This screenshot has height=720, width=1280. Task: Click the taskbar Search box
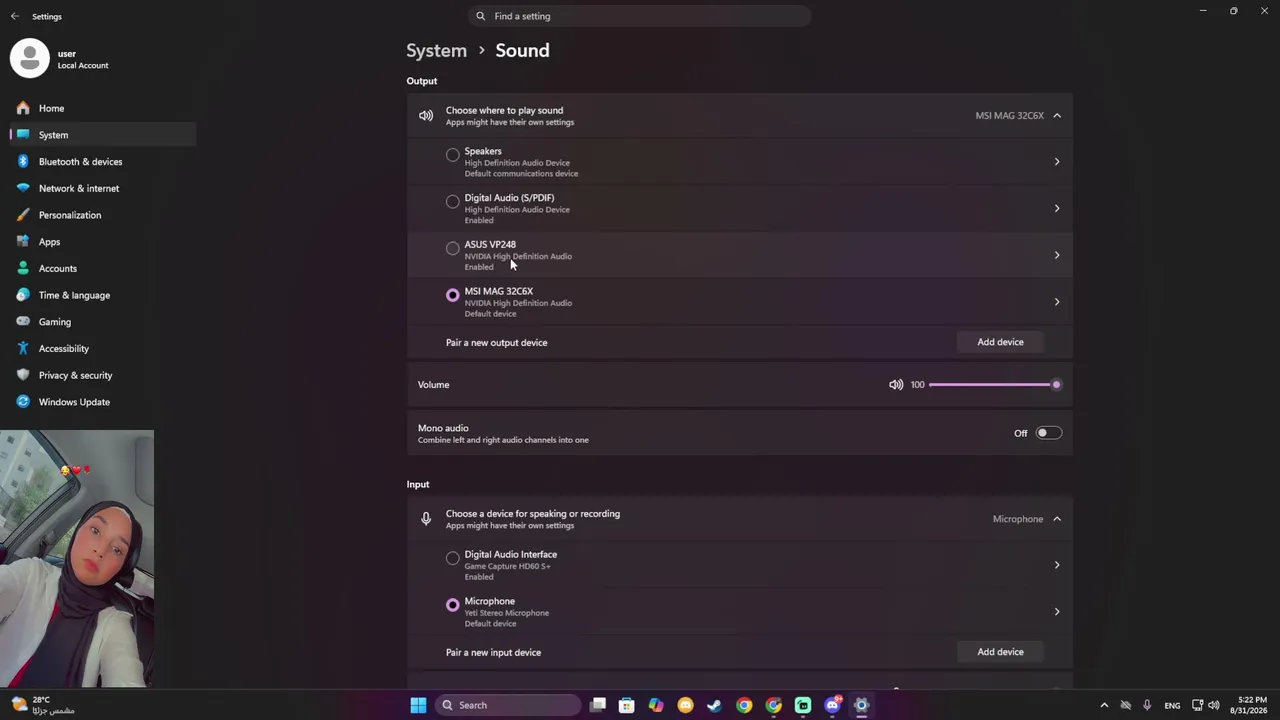[506, 705]
